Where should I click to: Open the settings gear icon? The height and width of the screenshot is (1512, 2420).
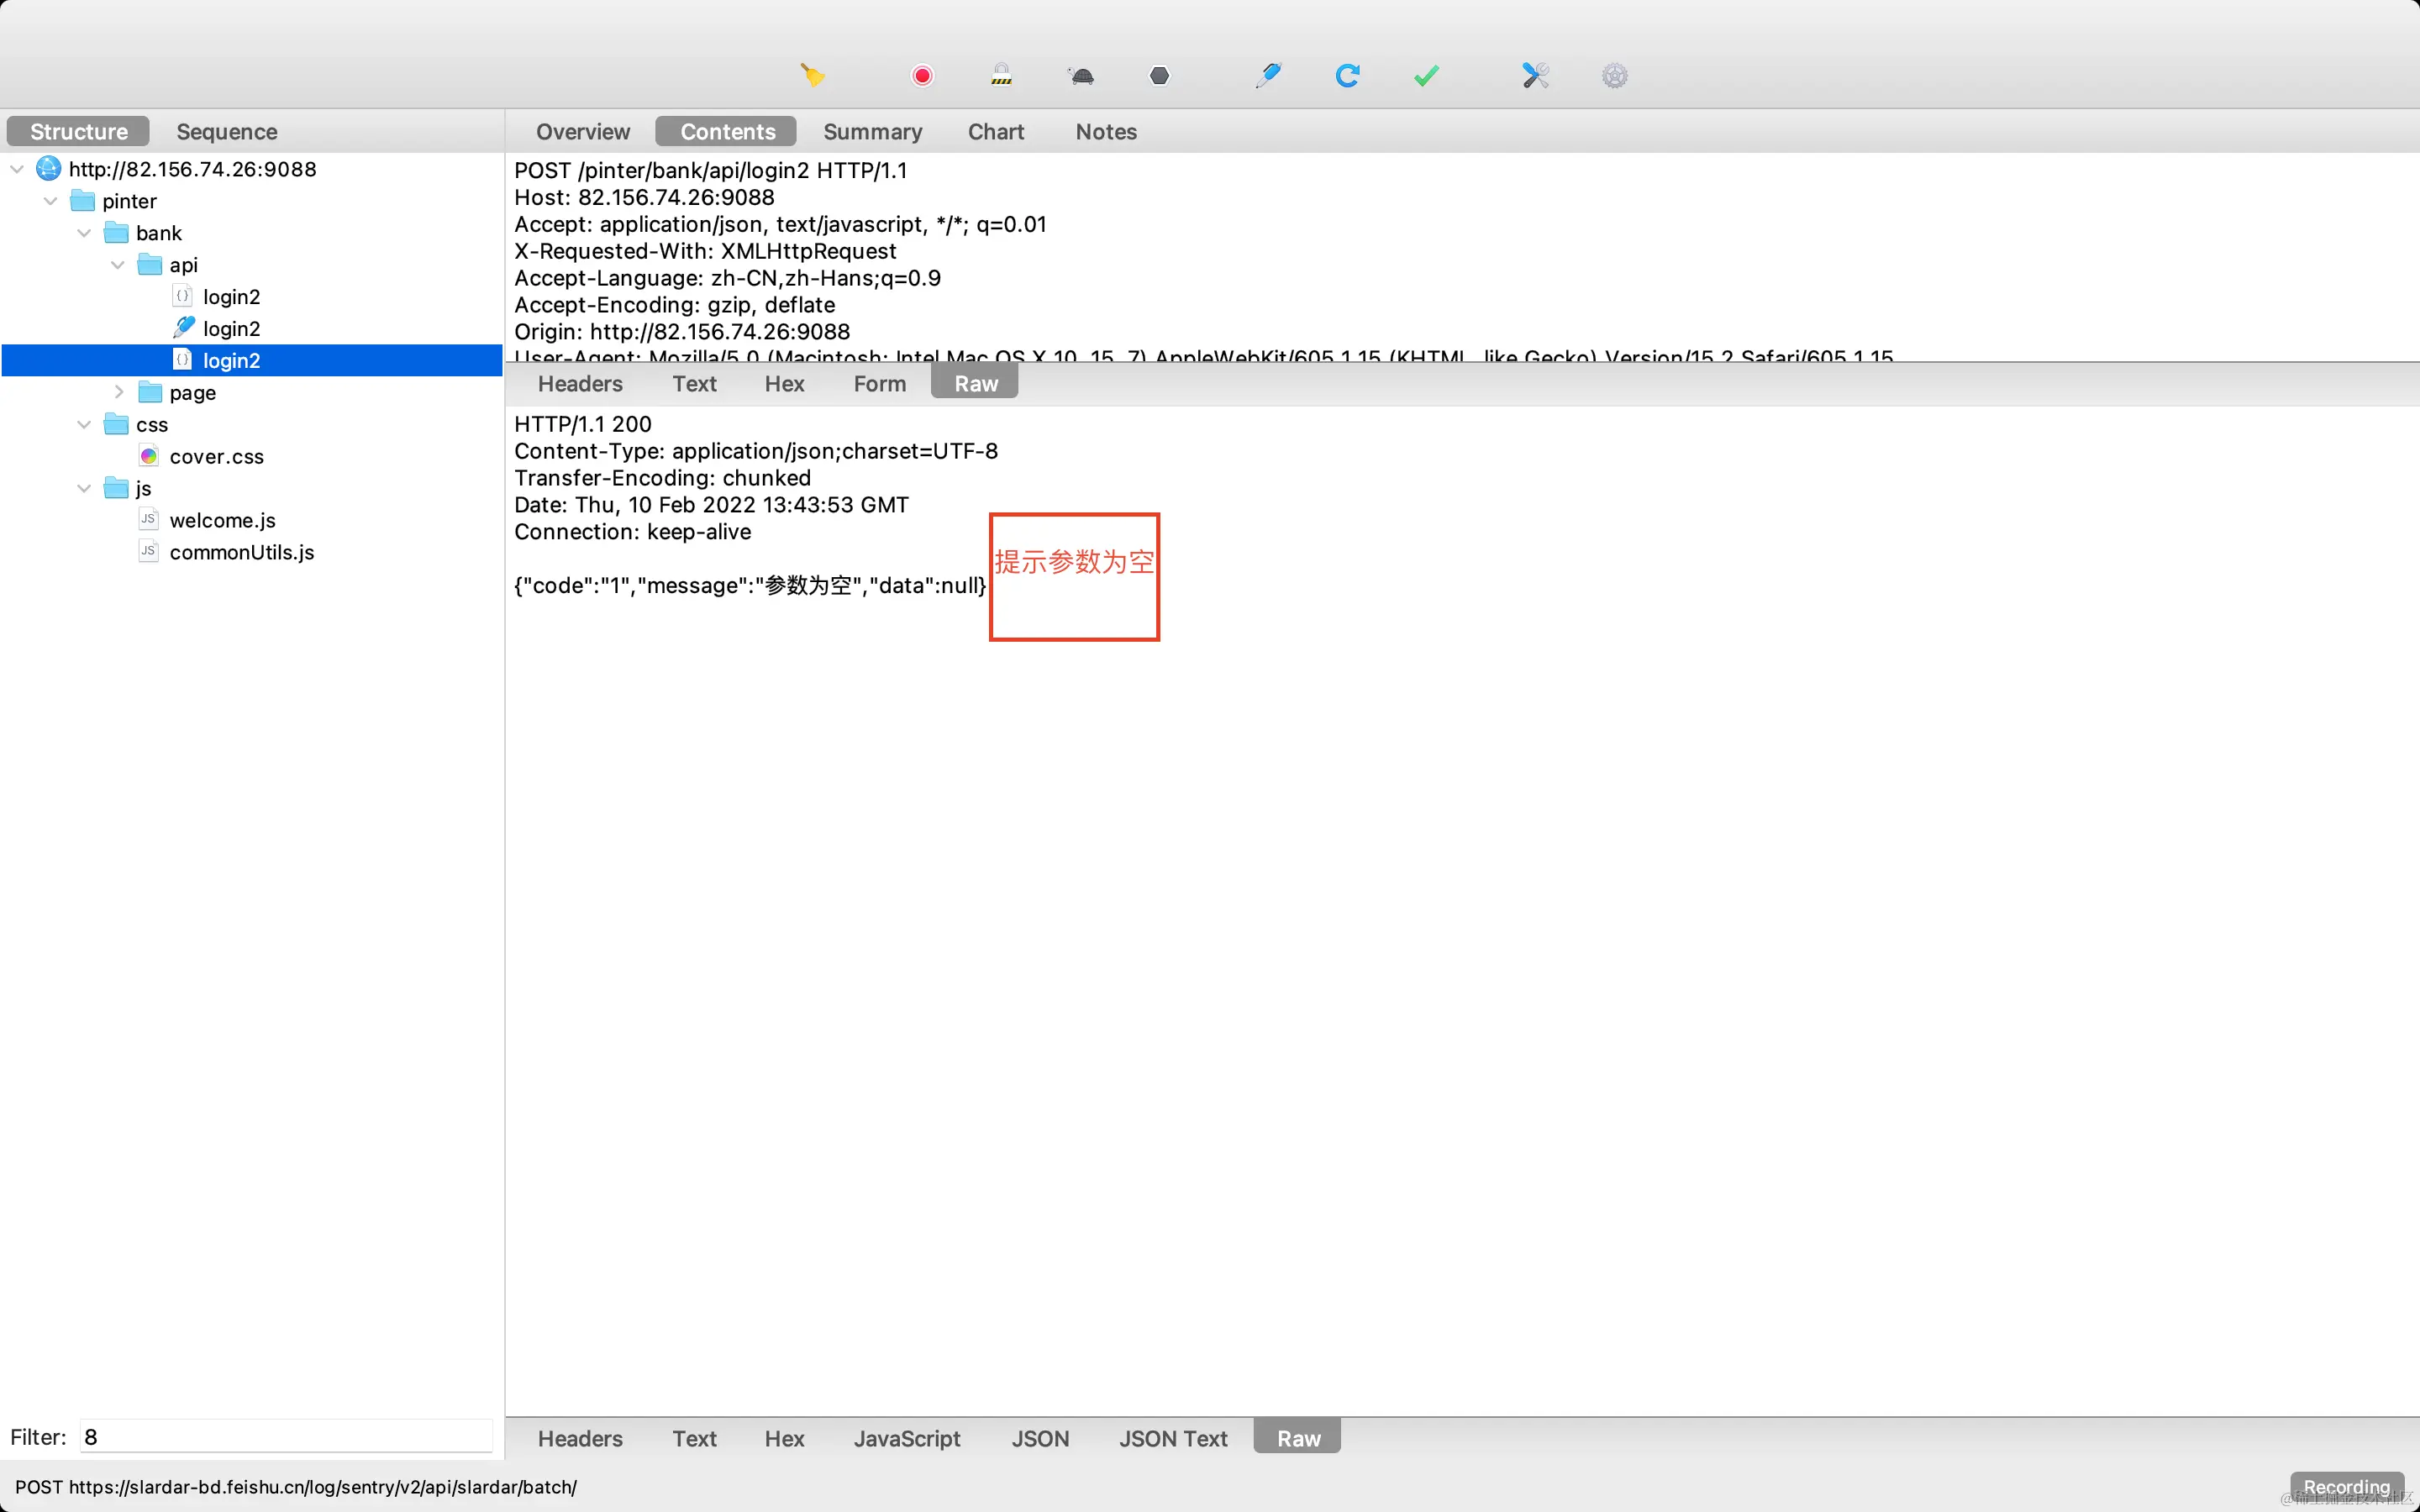[1614, 76]
